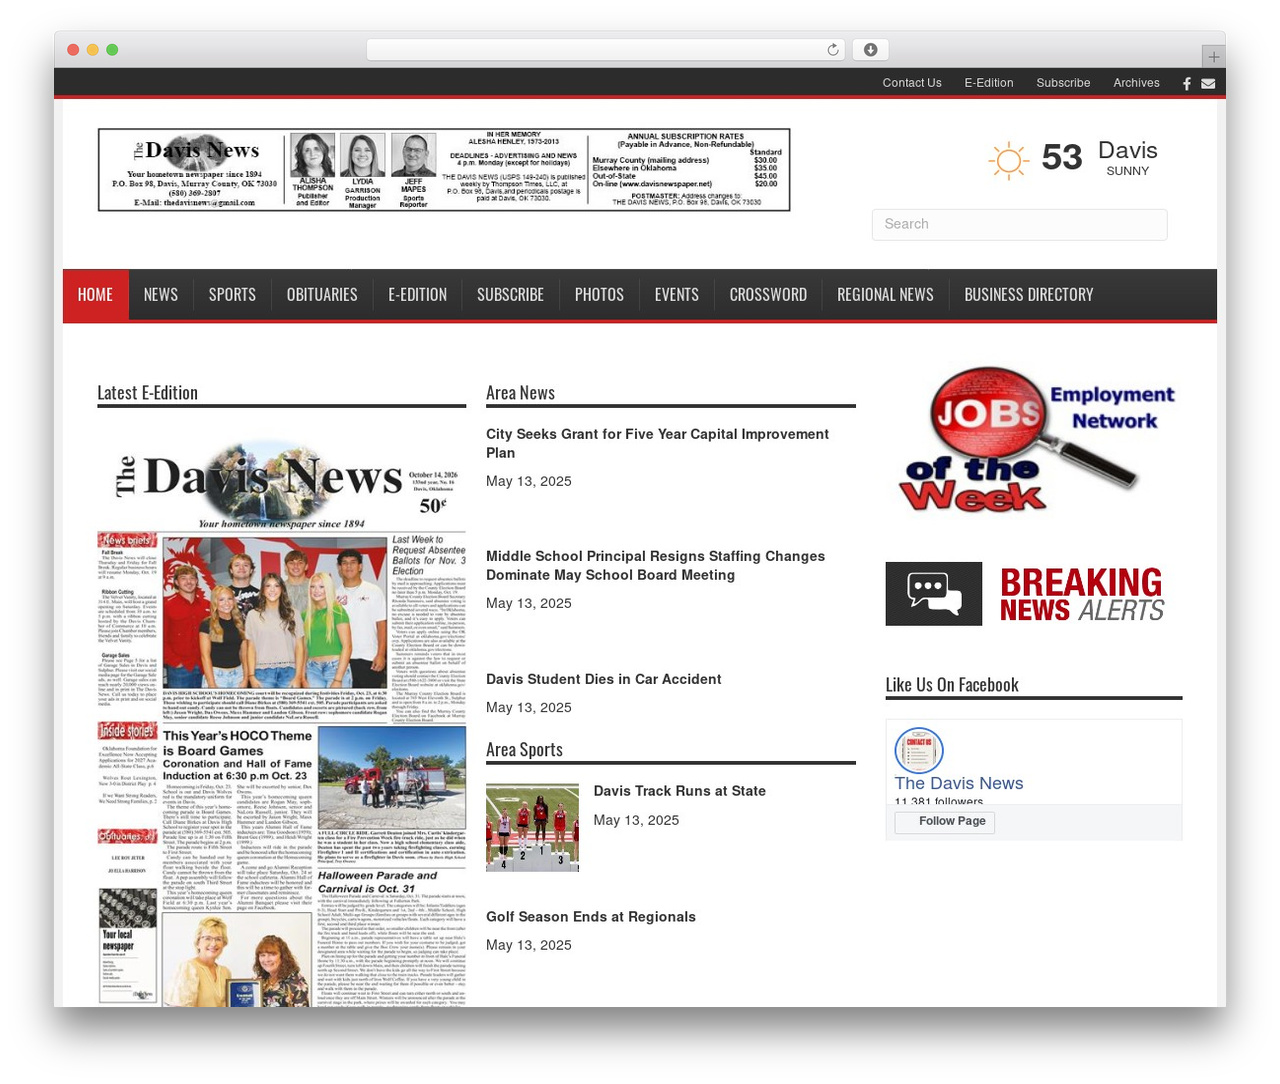Screen dimensions: 1280x1084
Task: Click the Latest E-Edition heading
Action: point(148,393)
